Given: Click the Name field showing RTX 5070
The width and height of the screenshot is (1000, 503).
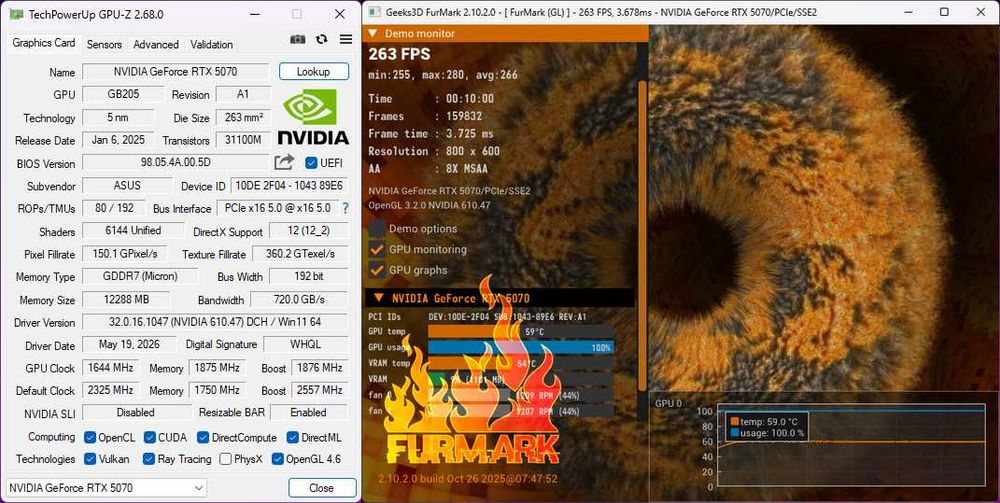Looking at the screenshot, I should coord(175,71).
